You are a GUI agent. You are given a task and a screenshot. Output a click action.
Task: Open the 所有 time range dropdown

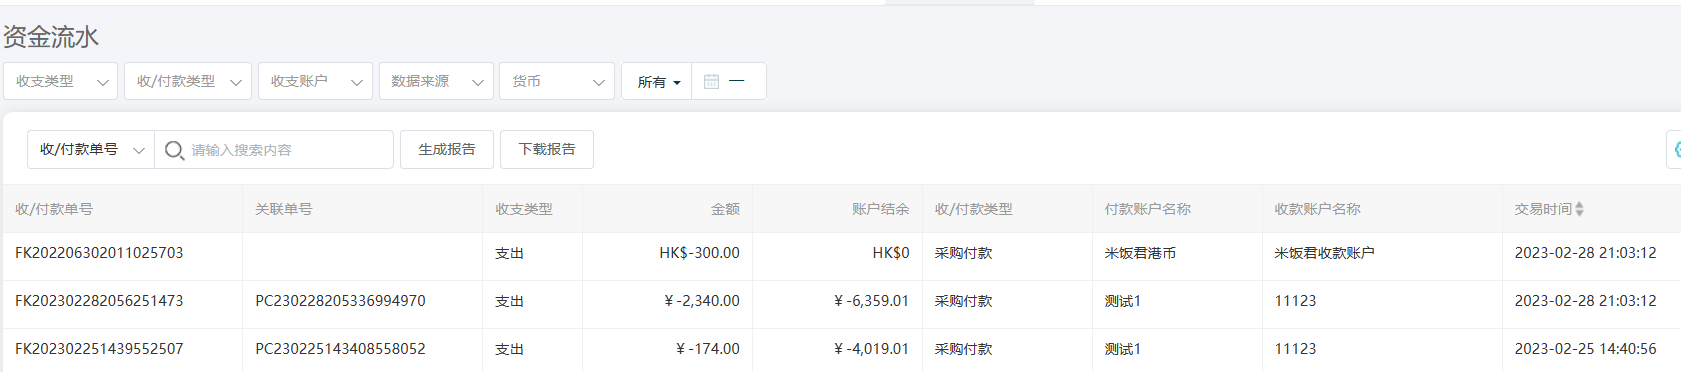click(657, 82)
